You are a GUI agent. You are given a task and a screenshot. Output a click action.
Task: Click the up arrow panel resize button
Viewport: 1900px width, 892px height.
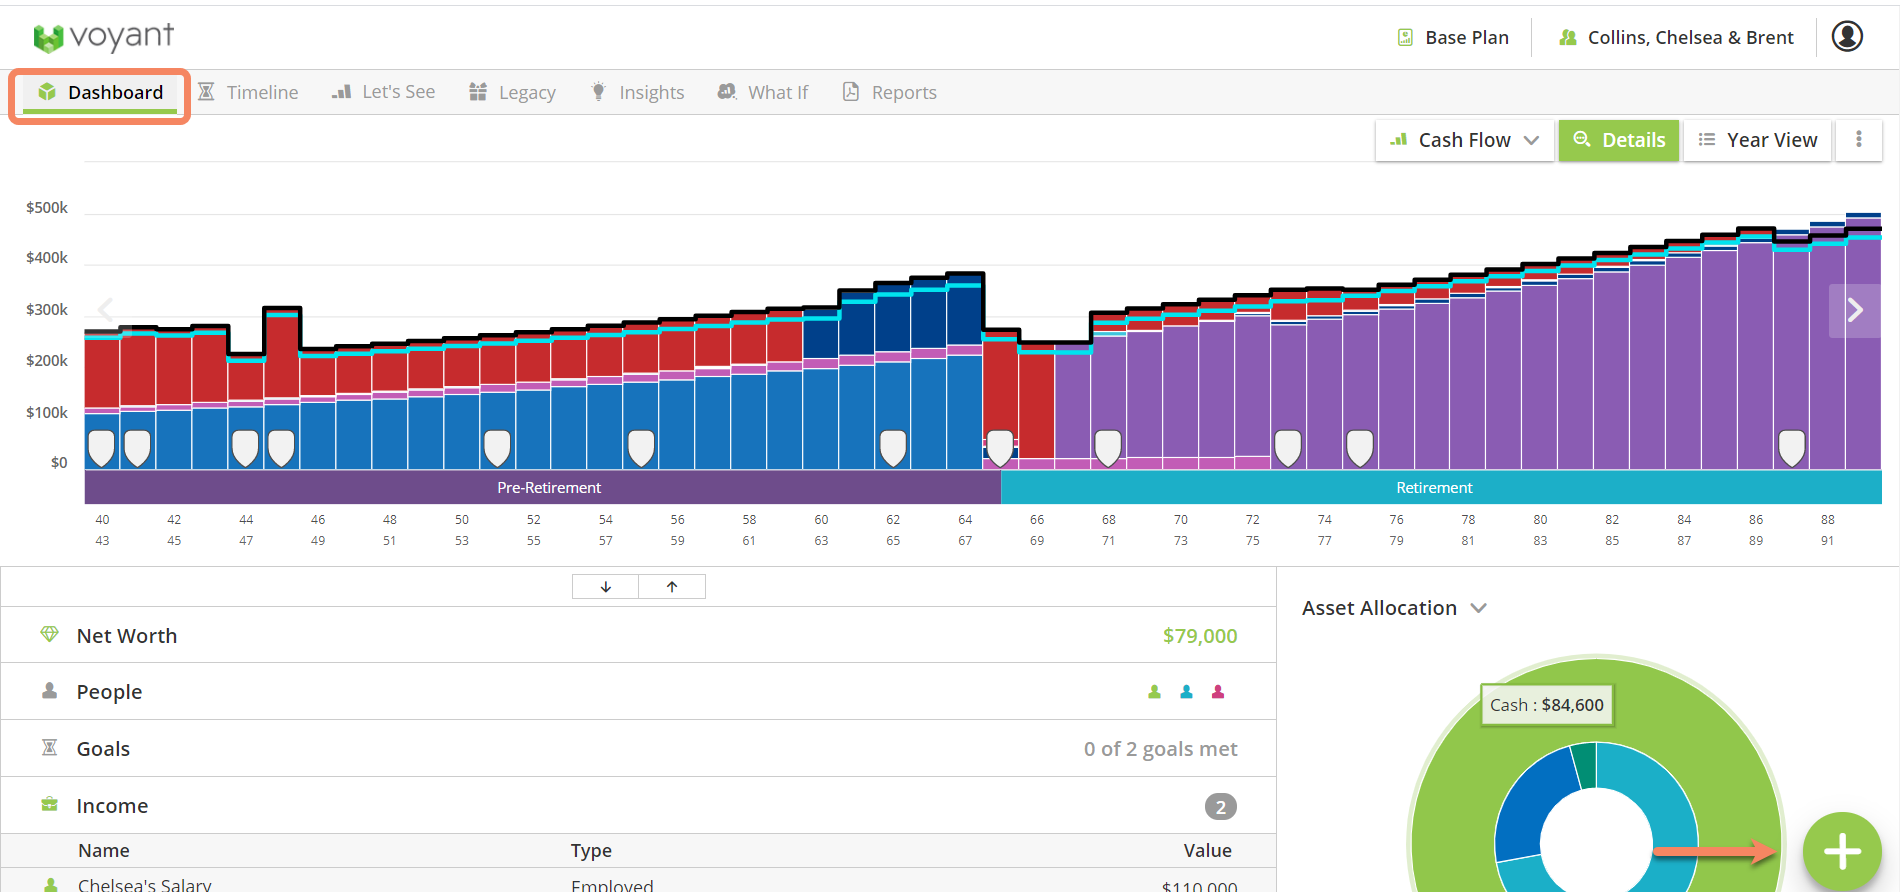[x=672, y=587]
